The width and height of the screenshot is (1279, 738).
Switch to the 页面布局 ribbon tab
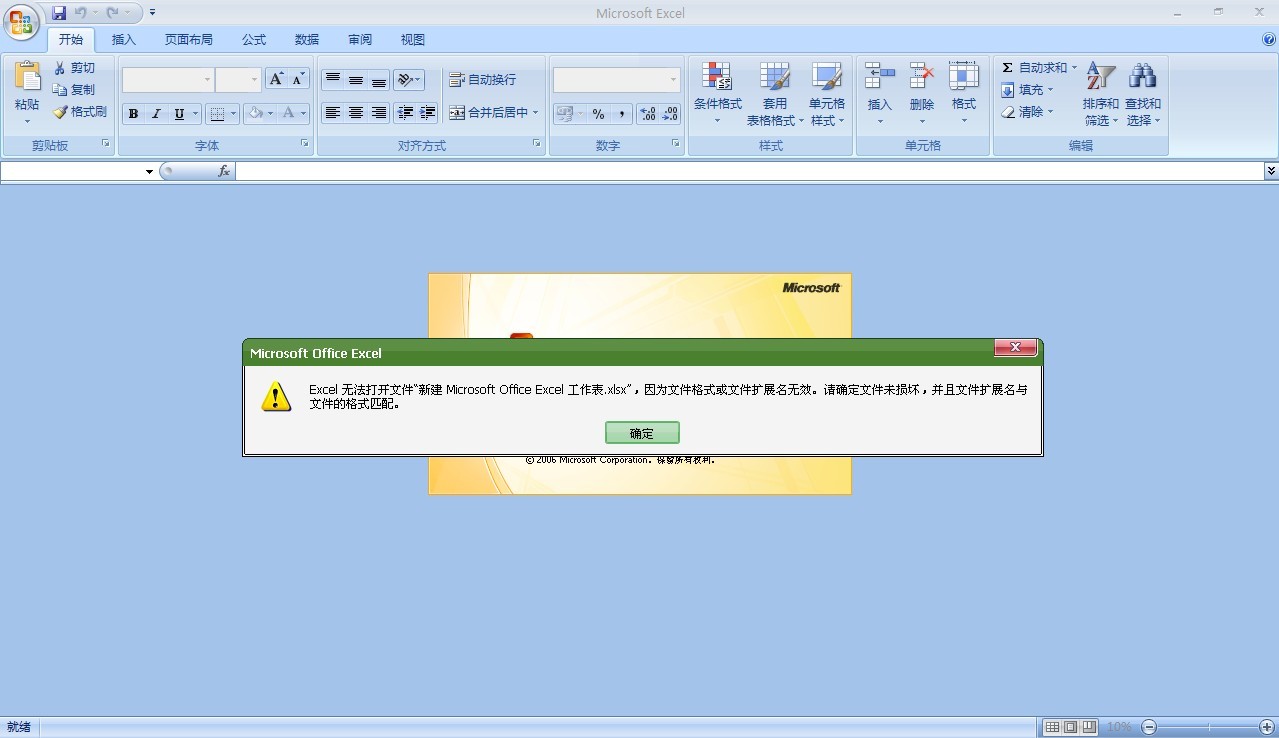click(189, 40)
